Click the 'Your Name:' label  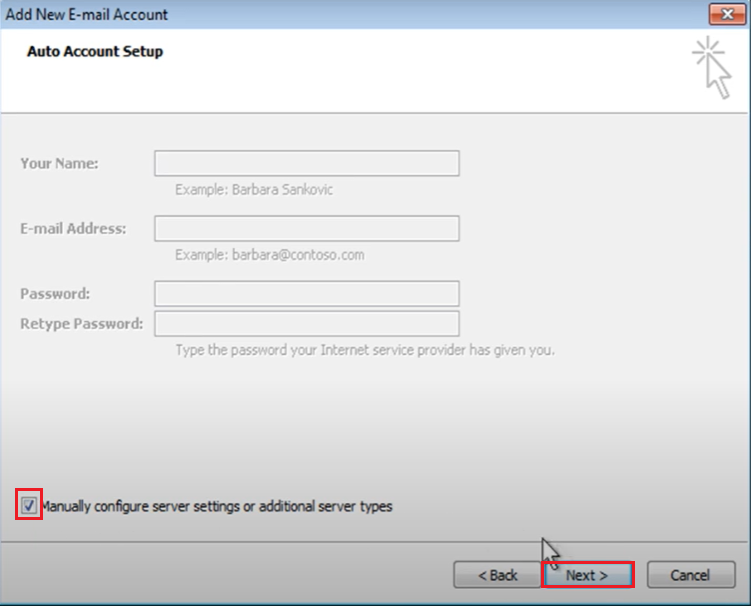pyautogui.click(x=59, y=163)
